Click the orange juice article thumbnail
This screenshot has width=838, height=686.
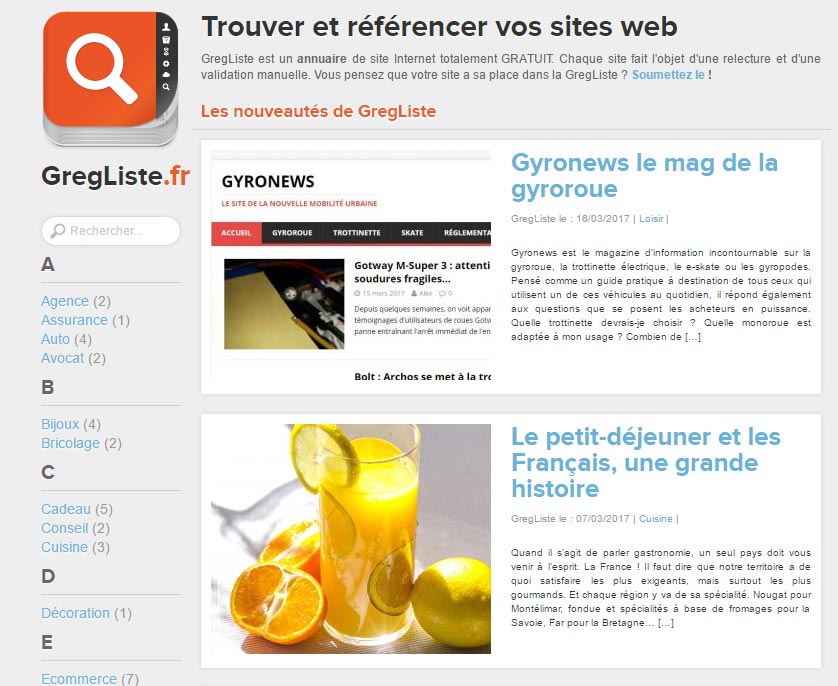(x=351, y=539)
